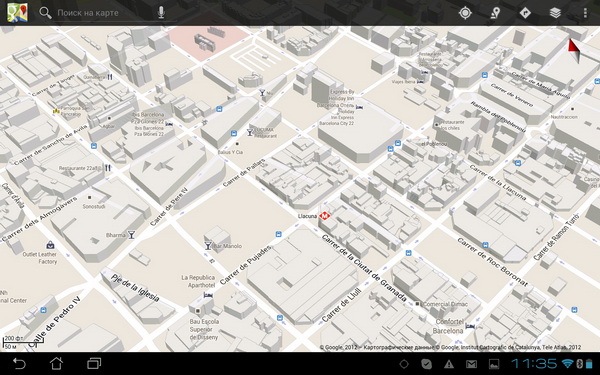Open the mail notification icon
Viewport: 600px width, 375px height.
471,364
